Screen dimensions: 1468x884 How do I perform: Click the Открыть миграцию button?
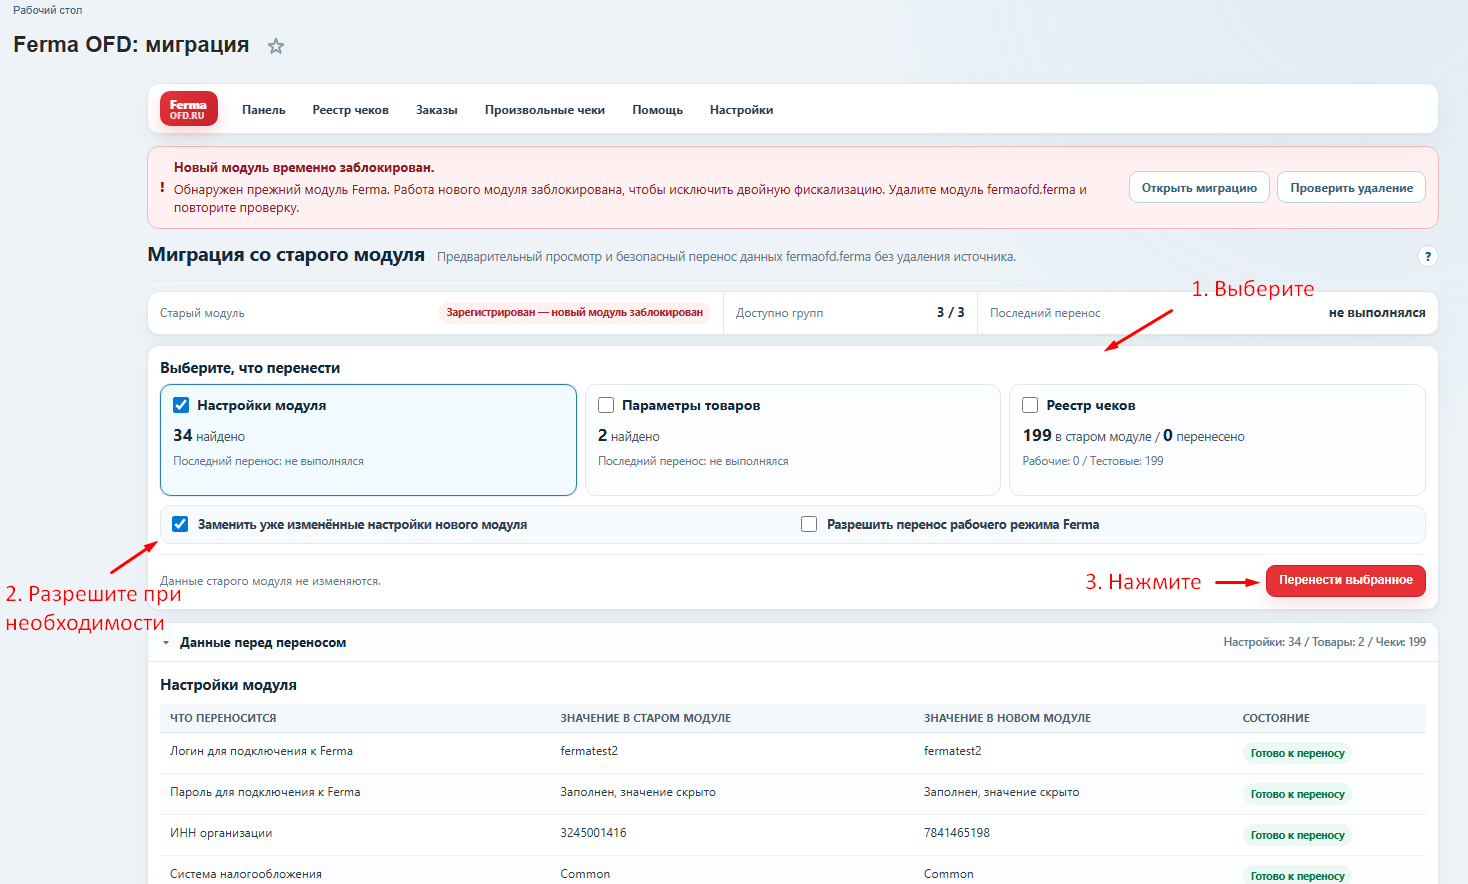1199,188
